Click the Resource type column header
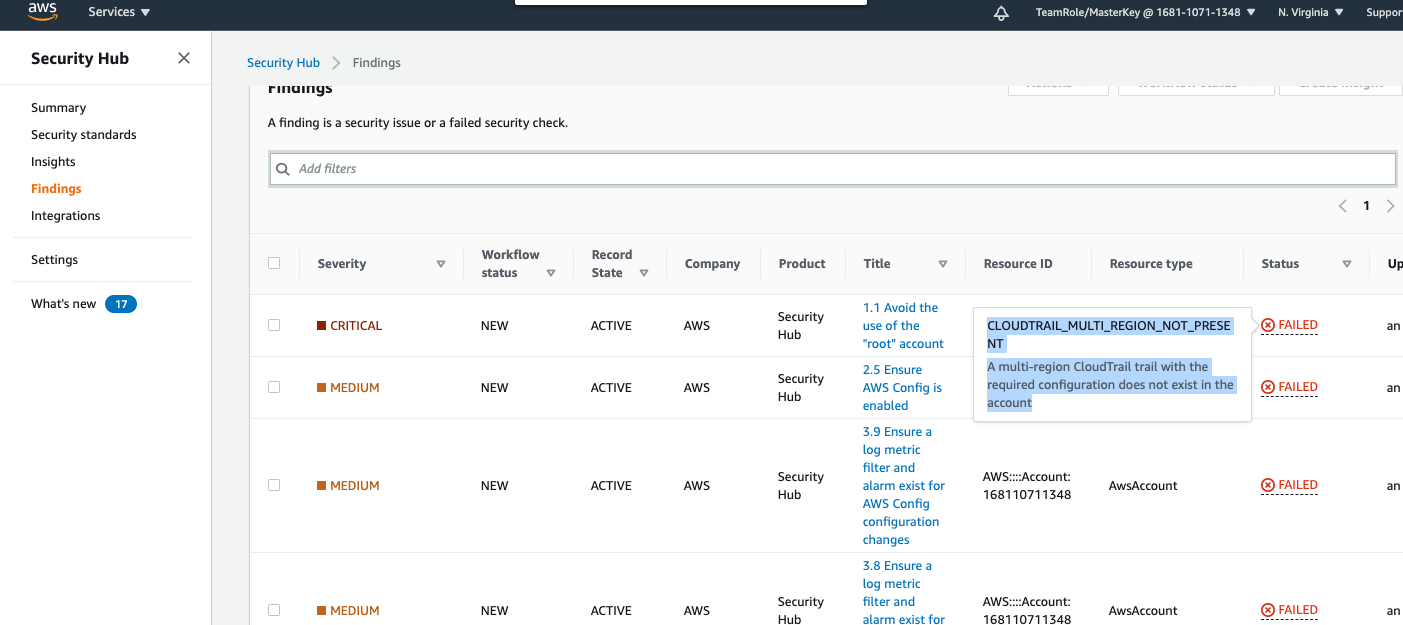Viewport: 1403px width, 625px height. 1151,264
